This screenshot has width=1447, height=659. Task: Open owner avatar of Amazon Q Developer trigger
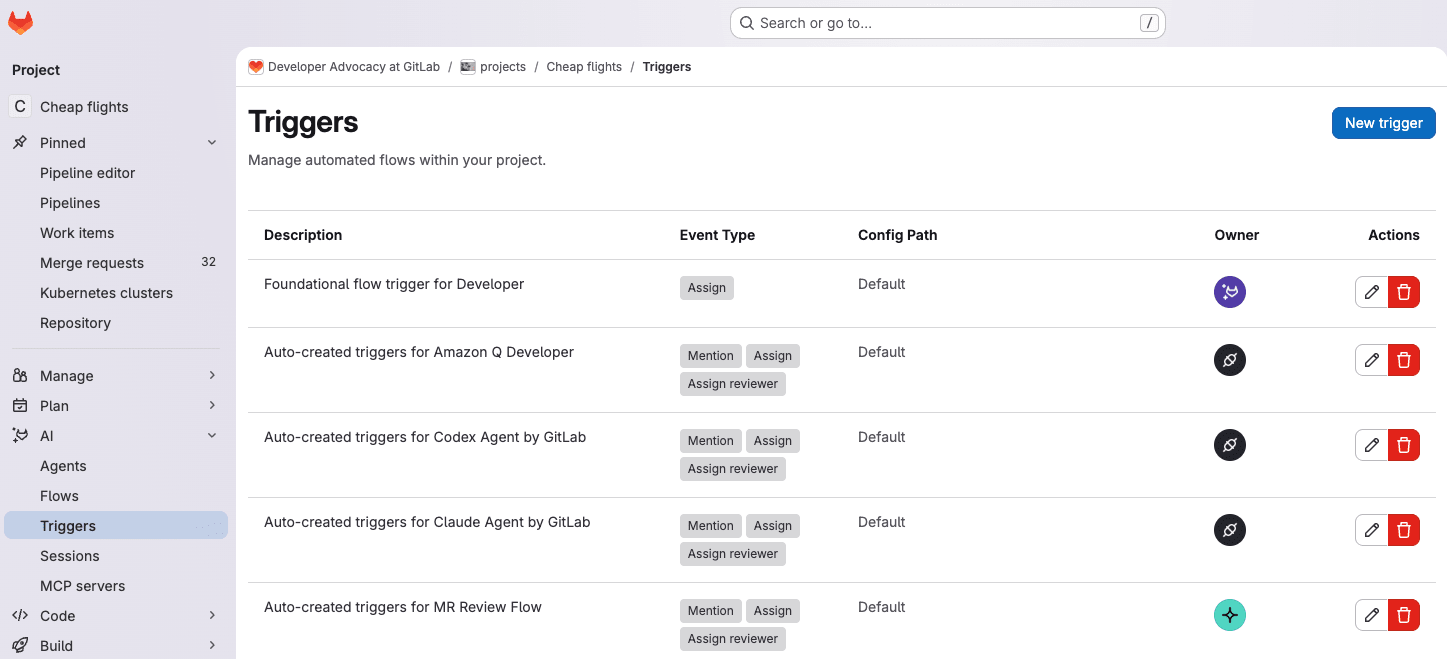pyautogui.click(x=1230, y=360)
